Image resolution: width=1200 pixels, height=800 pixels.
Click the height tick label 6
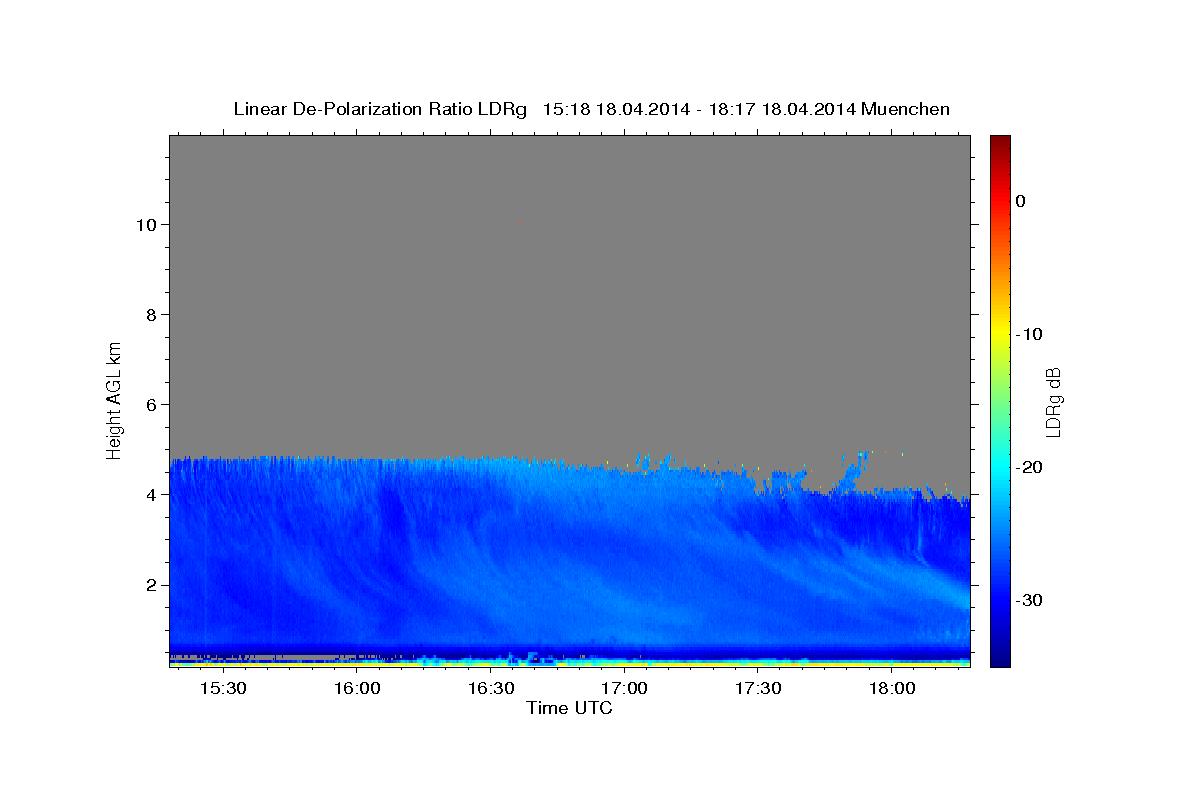coord(152,405)
